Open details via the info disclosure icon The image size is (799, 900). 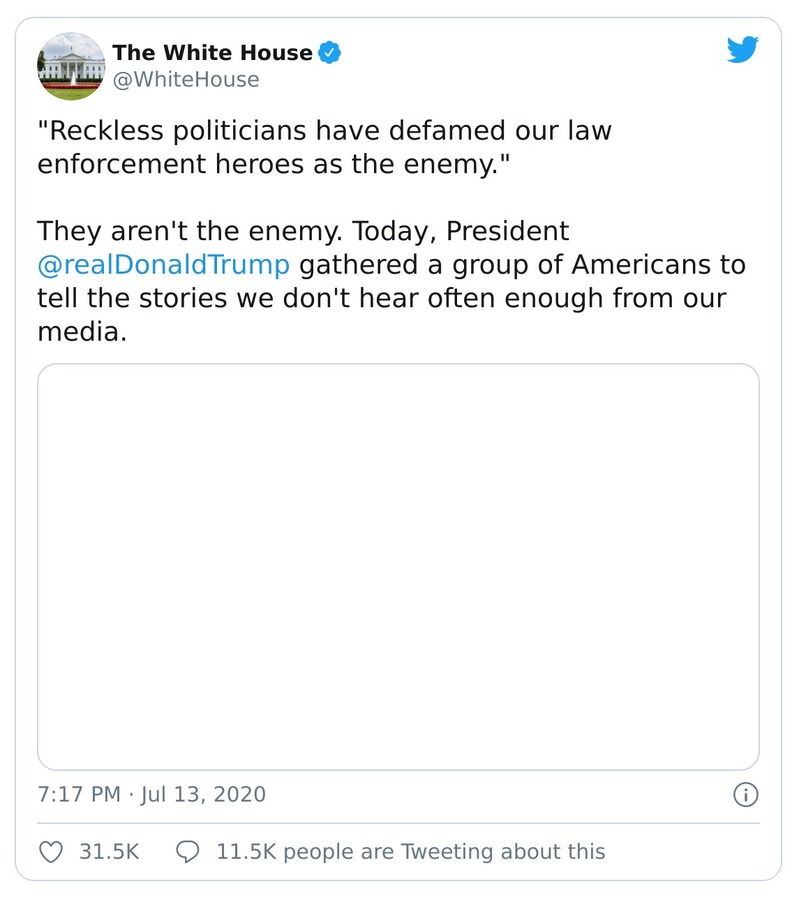click(745, 794)
